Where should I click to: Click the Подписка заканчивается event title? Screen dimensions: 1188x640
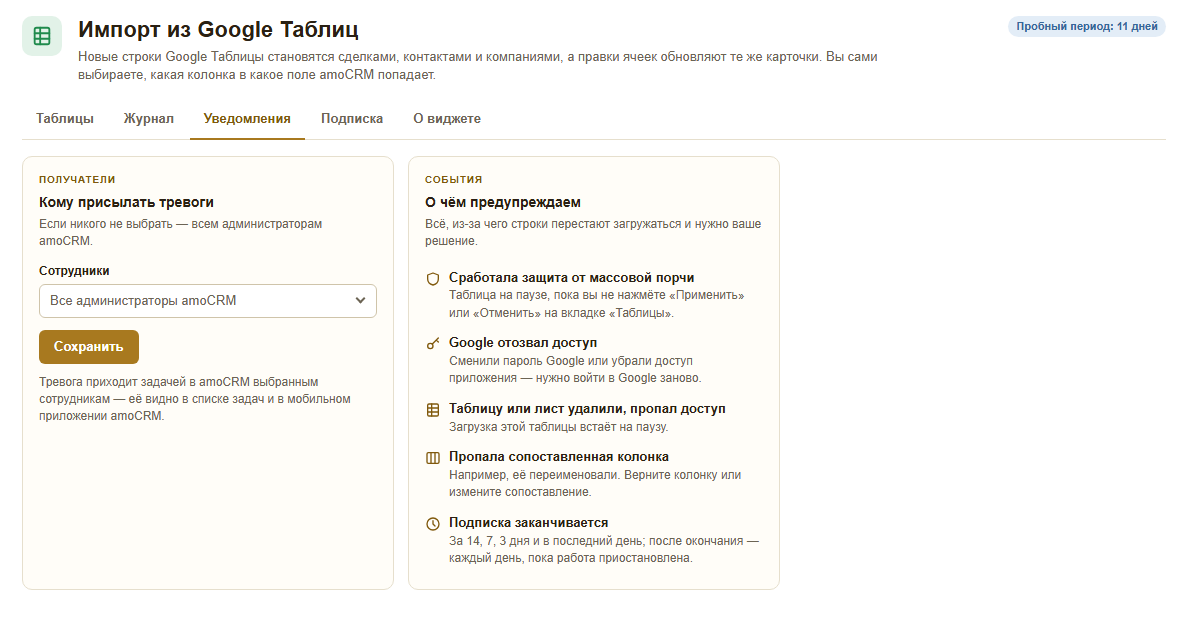pyautogui.click(x=528, y=523)
